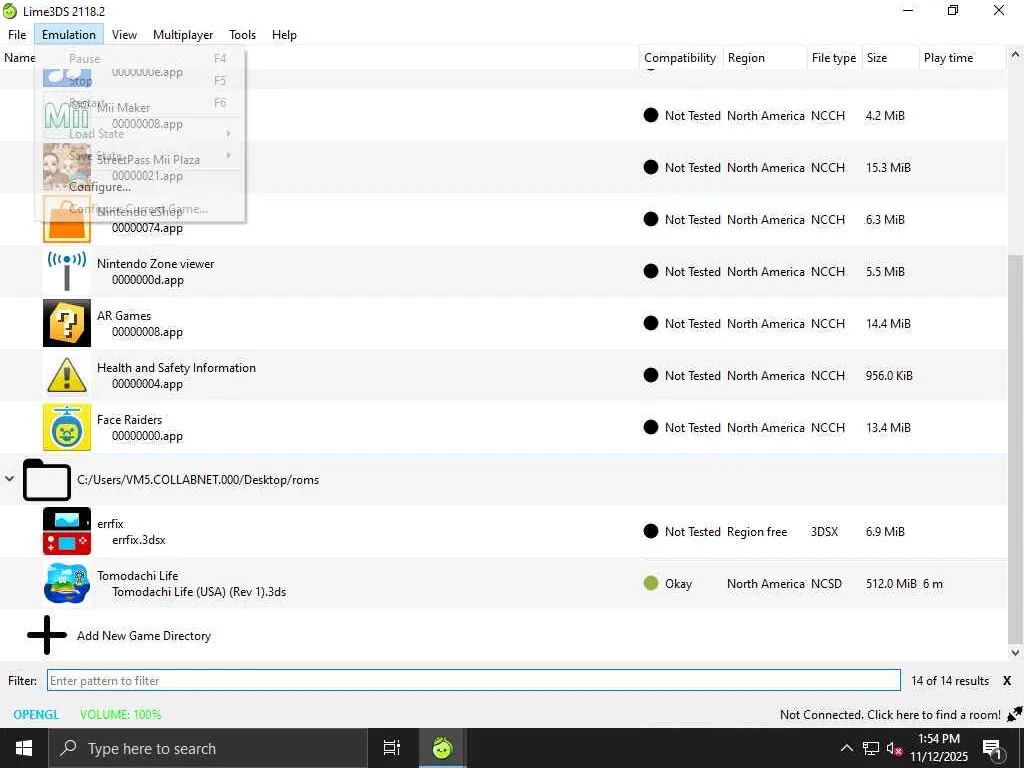The width and height of the screenshot is (1024, 768).
Task: Select the AR Games row
Action: [x=503, y=323]
